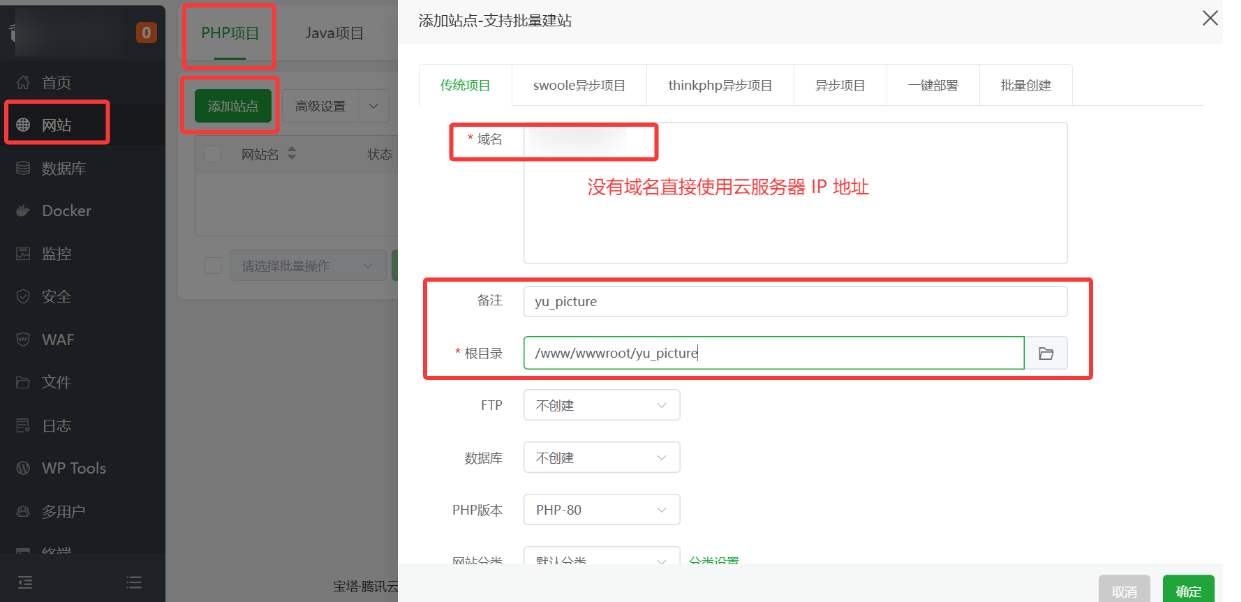The height and width of the screenshot is (602, 1241).
Task: Click the green 确定 button
Action: click(1189, 590)
